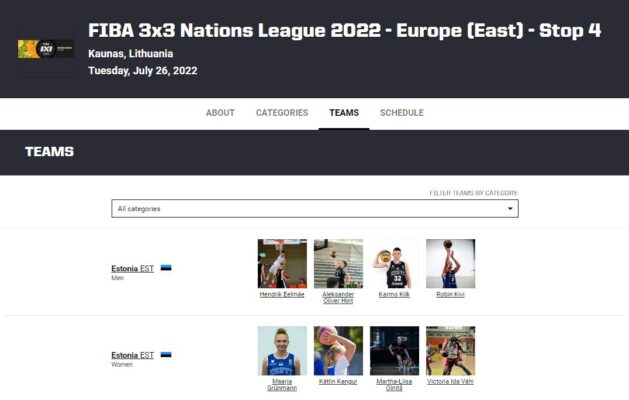
Task: Click Estonia flag icon in Men row
Action: click(x=166, y=268)
